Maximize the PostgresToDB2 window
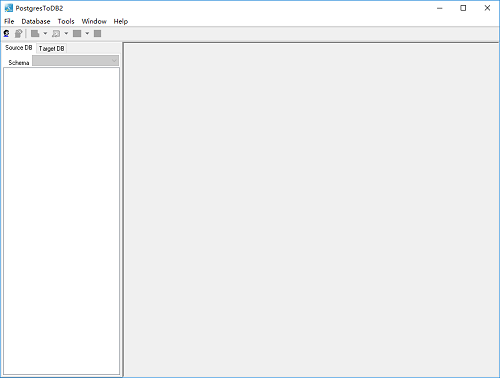 (x=463, y=8)
